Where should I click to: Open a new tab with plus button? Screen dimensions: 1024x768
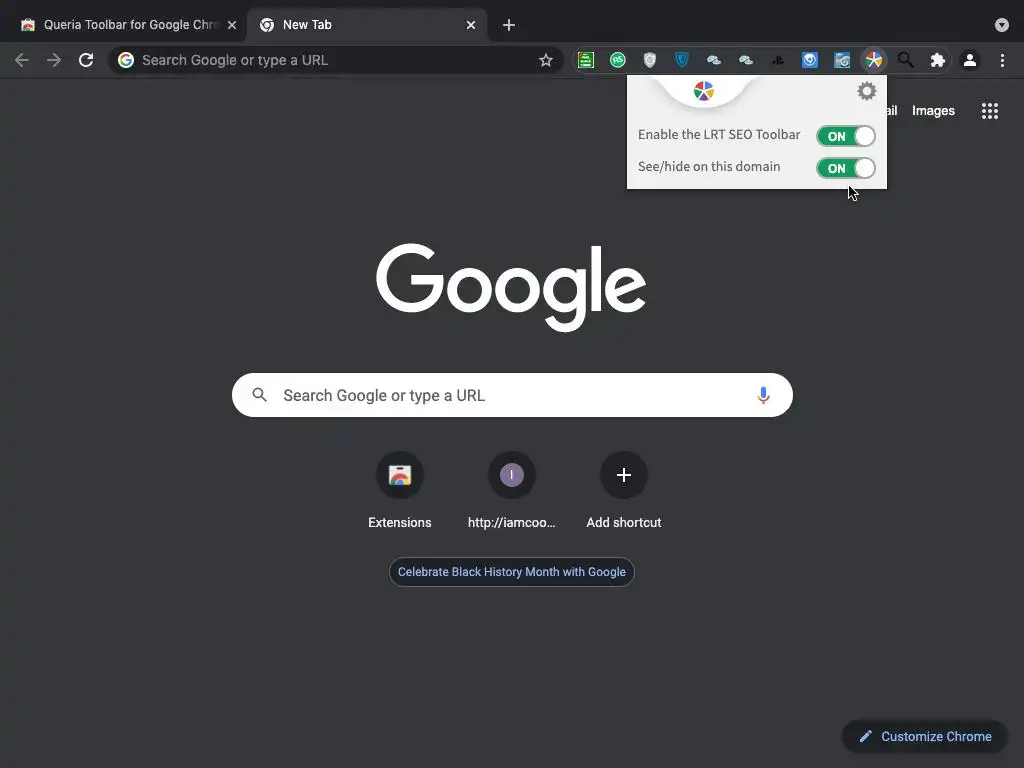(509, 25)
